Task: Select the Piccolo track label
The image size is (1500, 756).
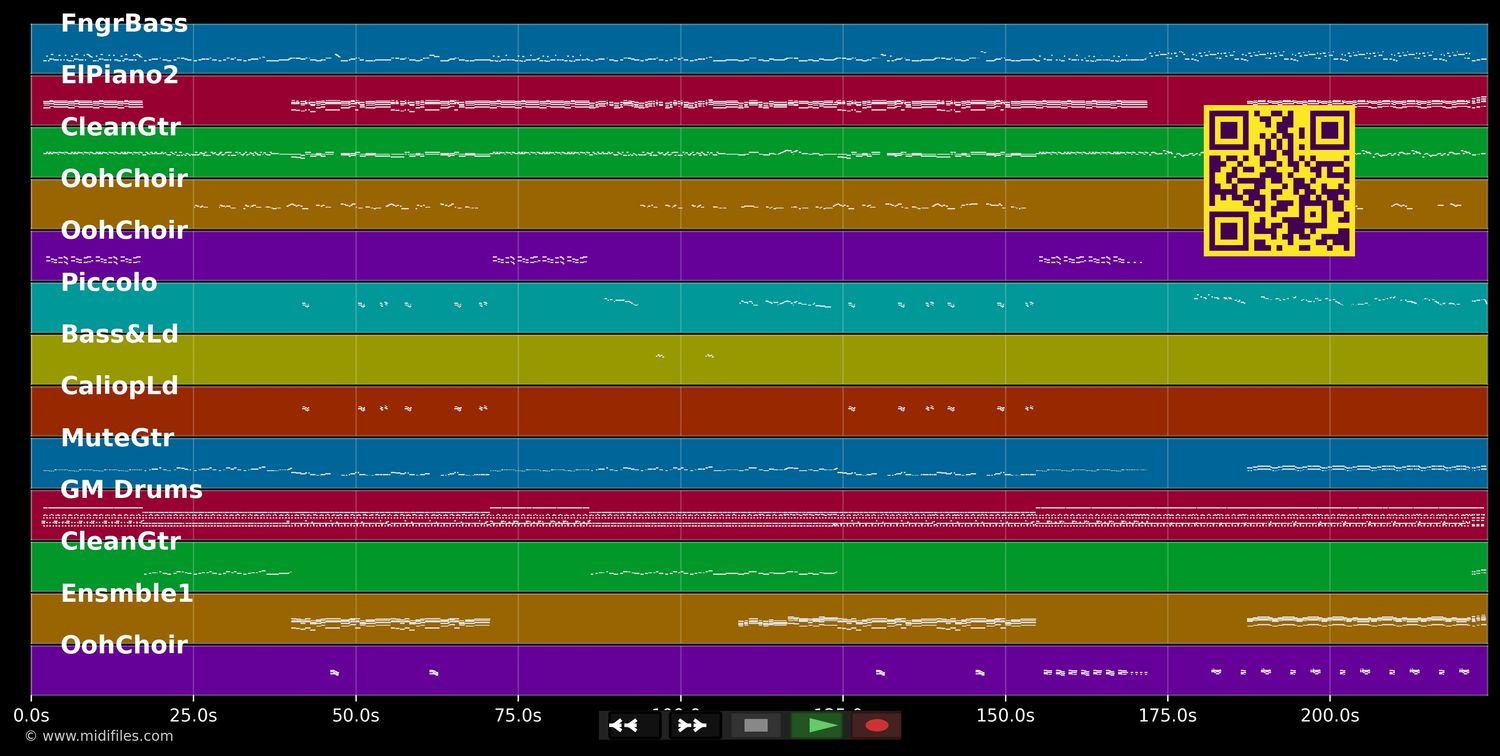Action: 109,281
